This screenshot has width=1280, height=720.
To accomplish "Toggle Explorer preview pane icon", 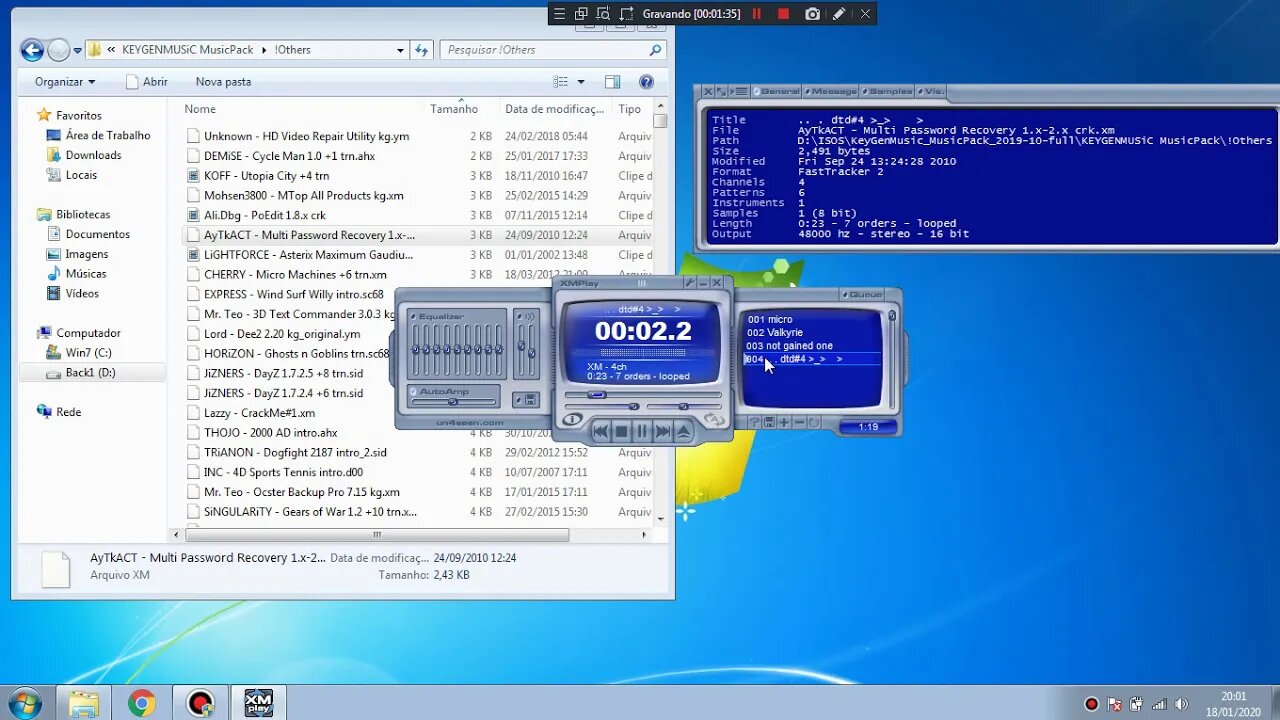I will pos(612,82).
